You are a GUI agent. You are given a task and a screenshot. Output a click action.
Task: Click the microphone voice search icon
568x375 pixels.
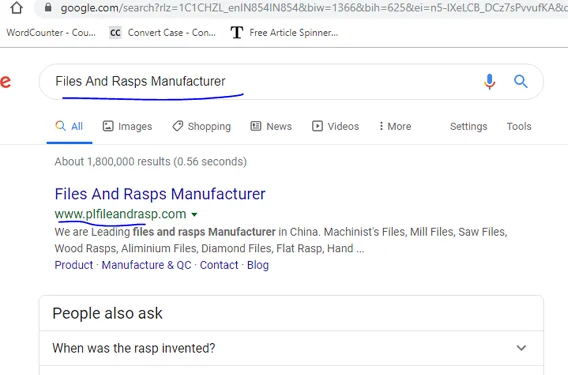pos(489,82)
